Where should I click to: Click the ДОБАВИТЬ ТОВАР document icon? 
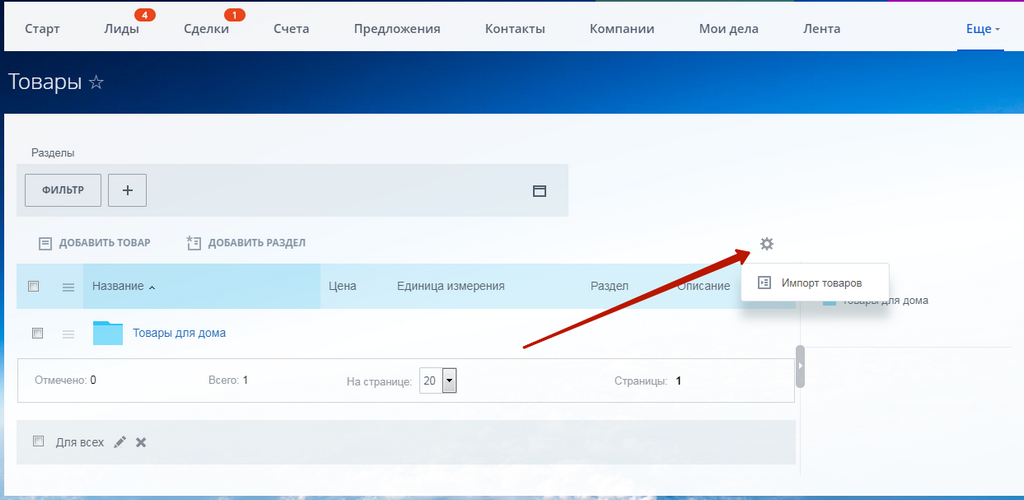[45, 243]
